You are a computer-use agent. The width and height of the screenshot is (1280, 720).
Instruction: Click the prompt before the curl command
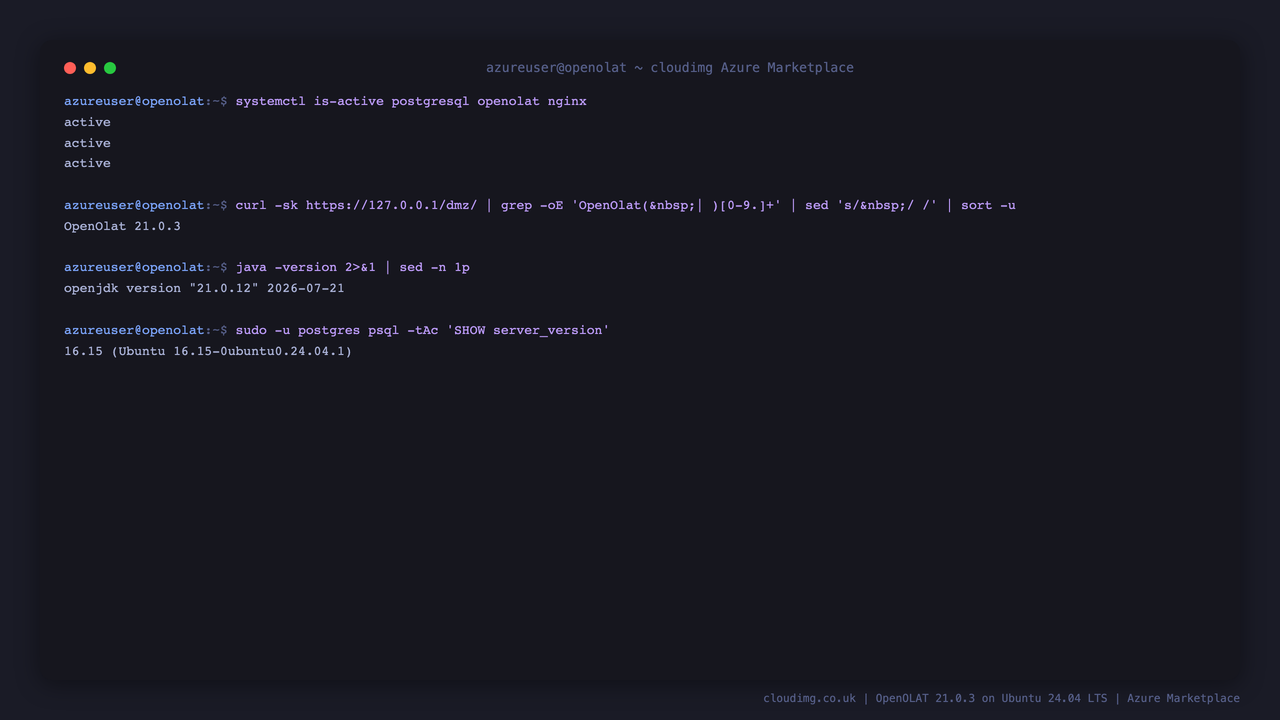click(x=146, y=205)
